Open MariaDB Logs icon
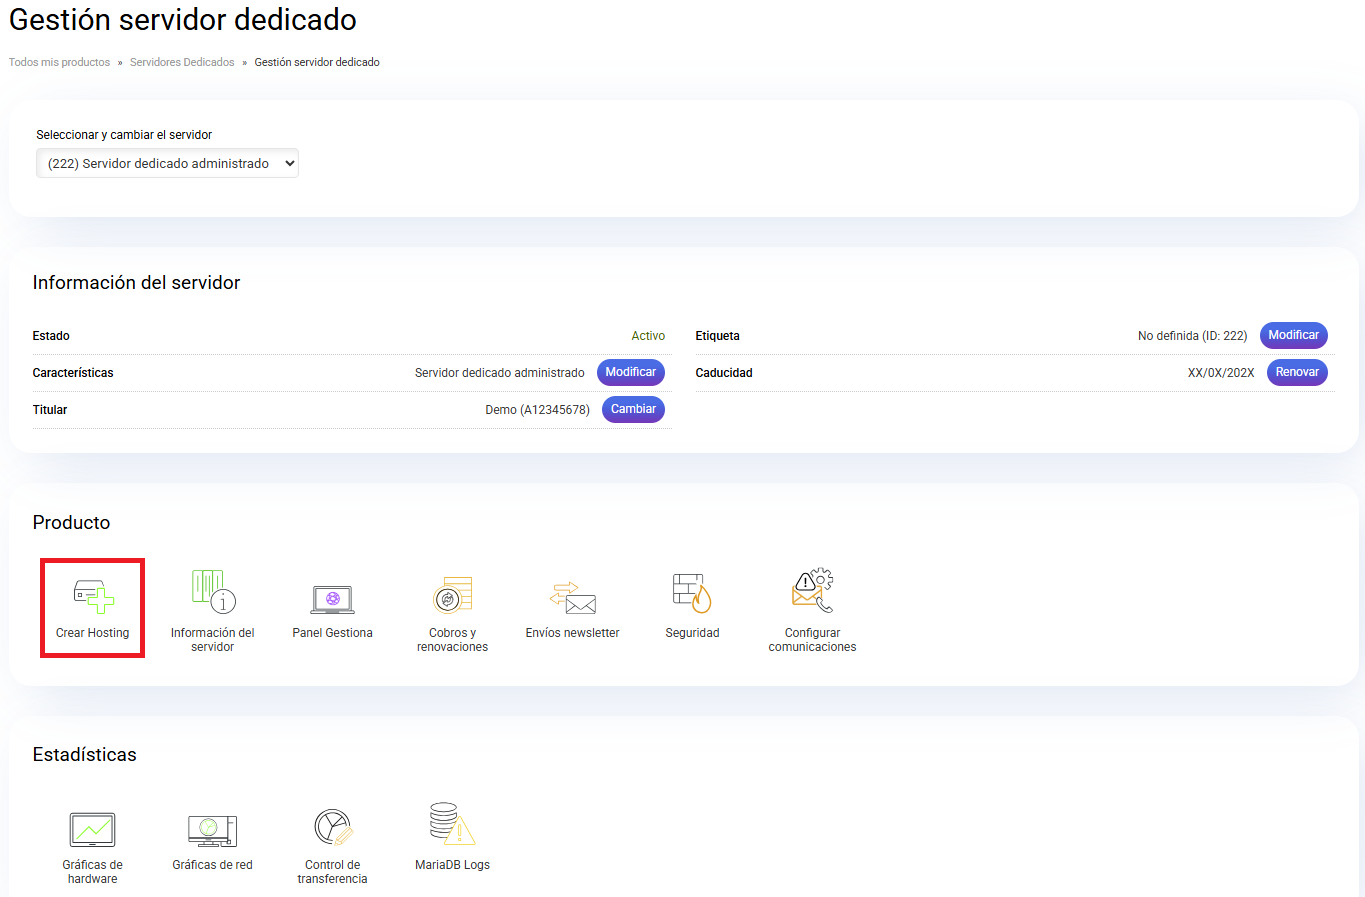1365x897 pixels. point(452,824)
